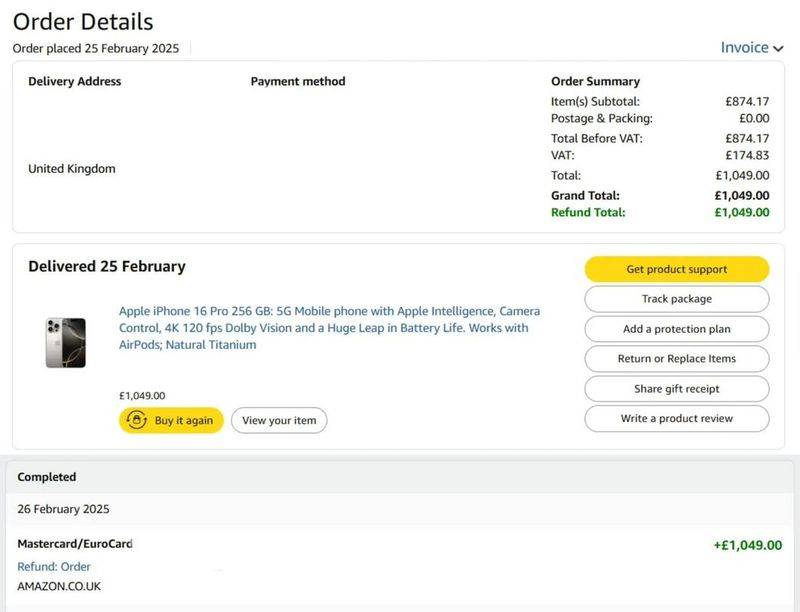Click the Refund Total amount £1,049.00
This screenshot has width=800, height=612.
point(742,212)
